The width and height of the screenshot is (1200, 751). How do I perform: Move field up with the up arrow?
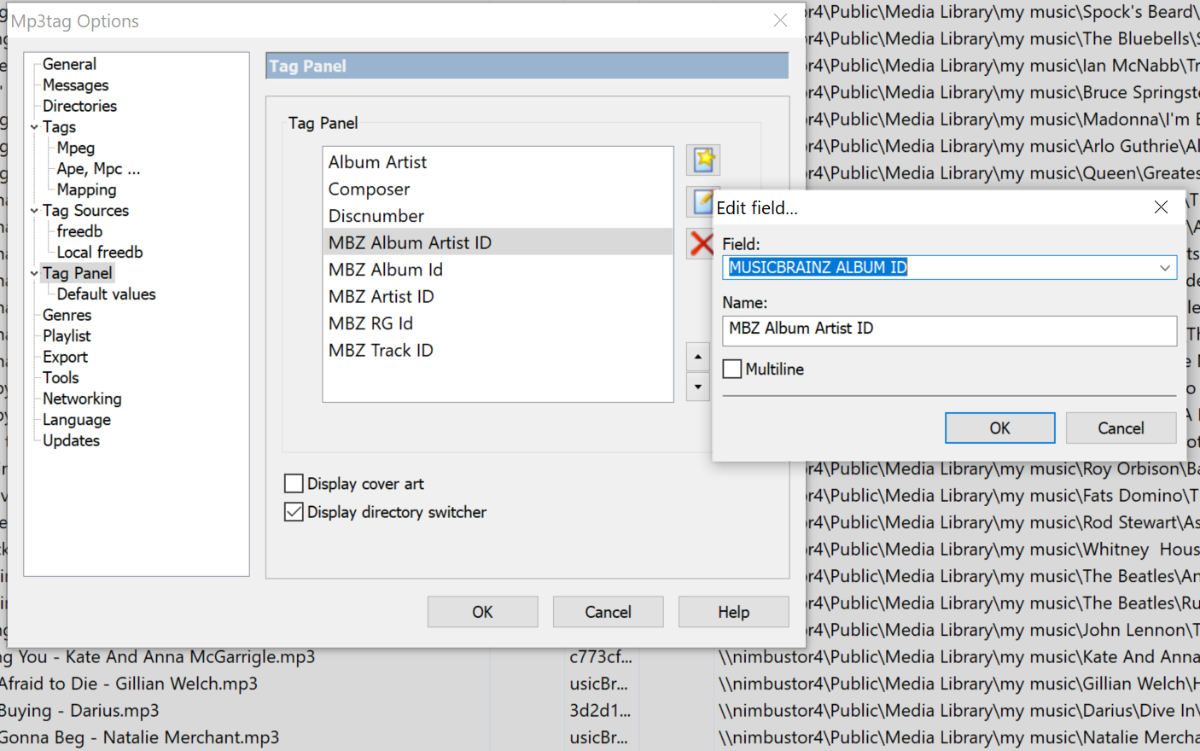point(697,356)
